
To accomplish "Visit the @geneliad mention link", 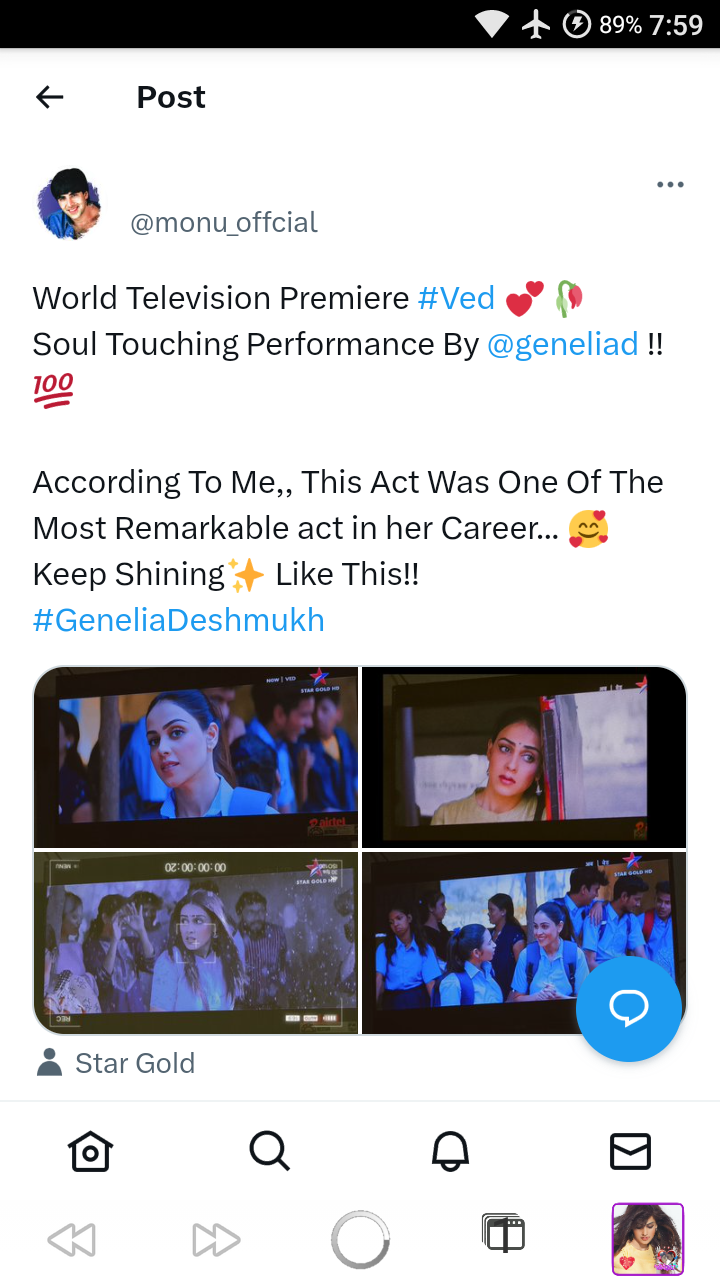I will [x=562, y=345].
